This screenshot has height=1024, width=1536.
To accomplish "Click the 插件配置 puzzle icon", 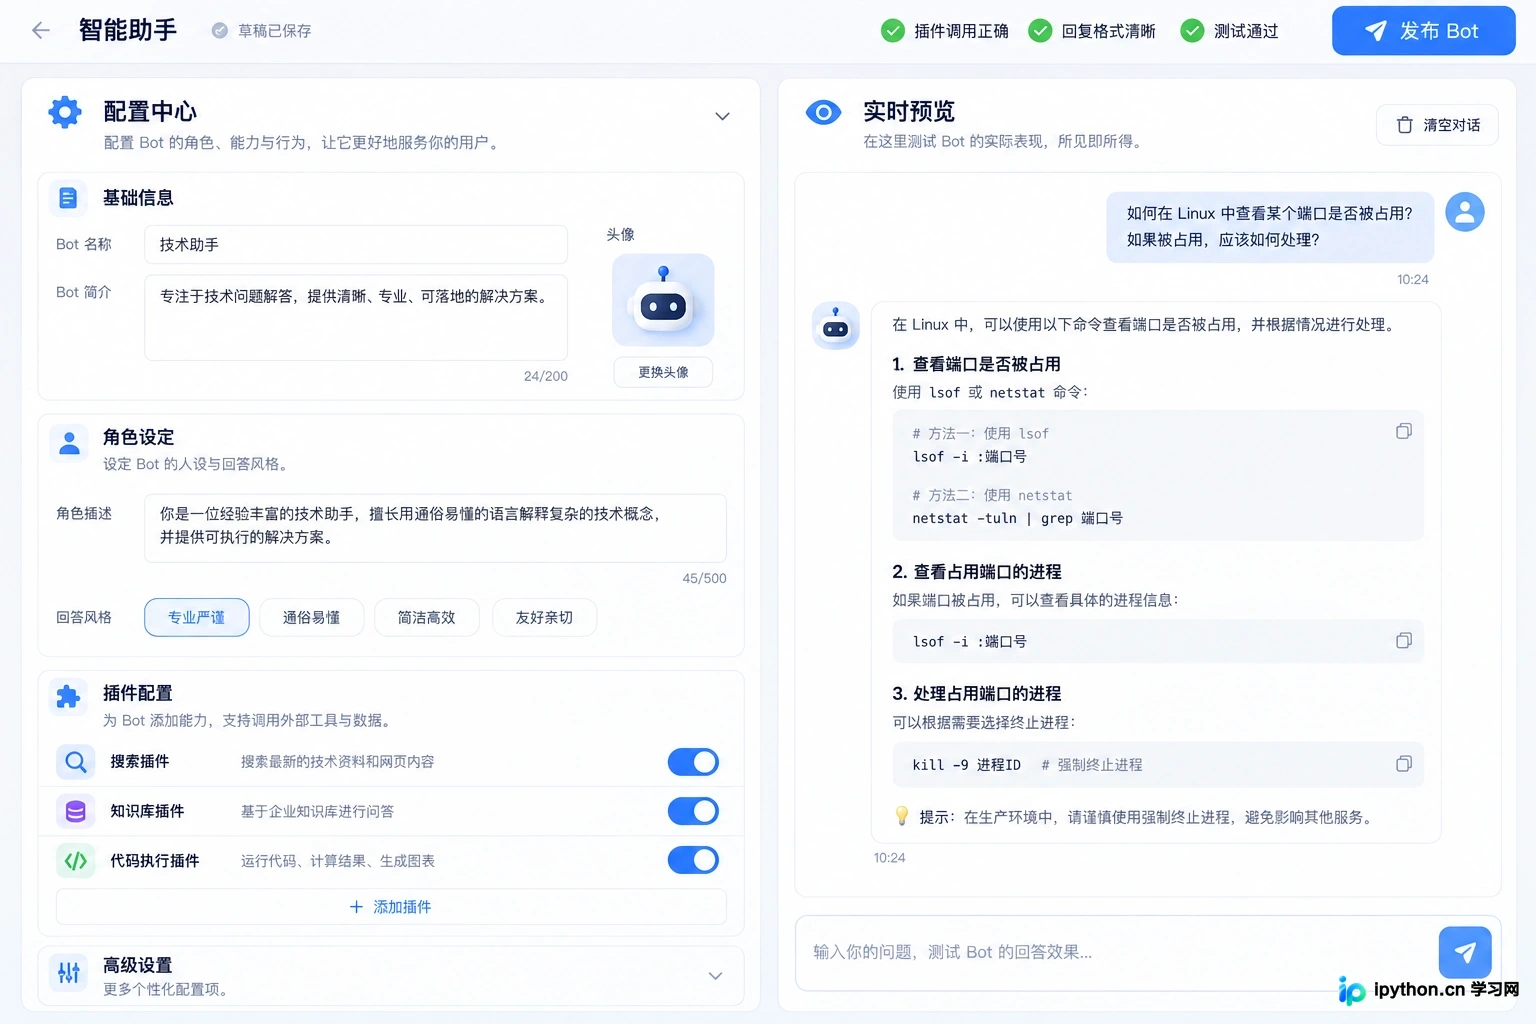I will (x=68, y=696).
